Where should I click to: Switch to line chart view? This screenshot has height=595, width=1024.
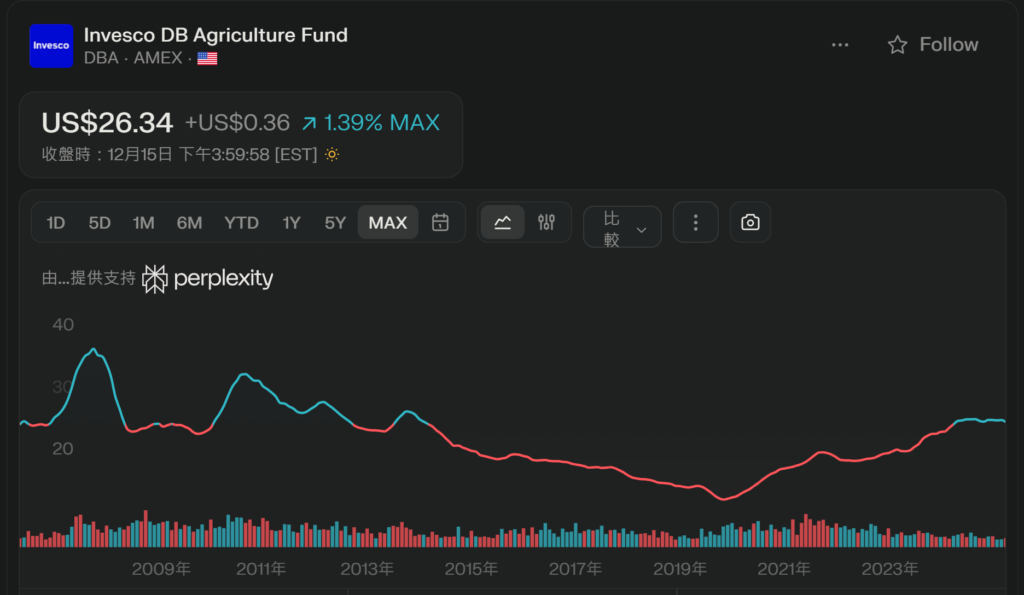tap(503, 223)
